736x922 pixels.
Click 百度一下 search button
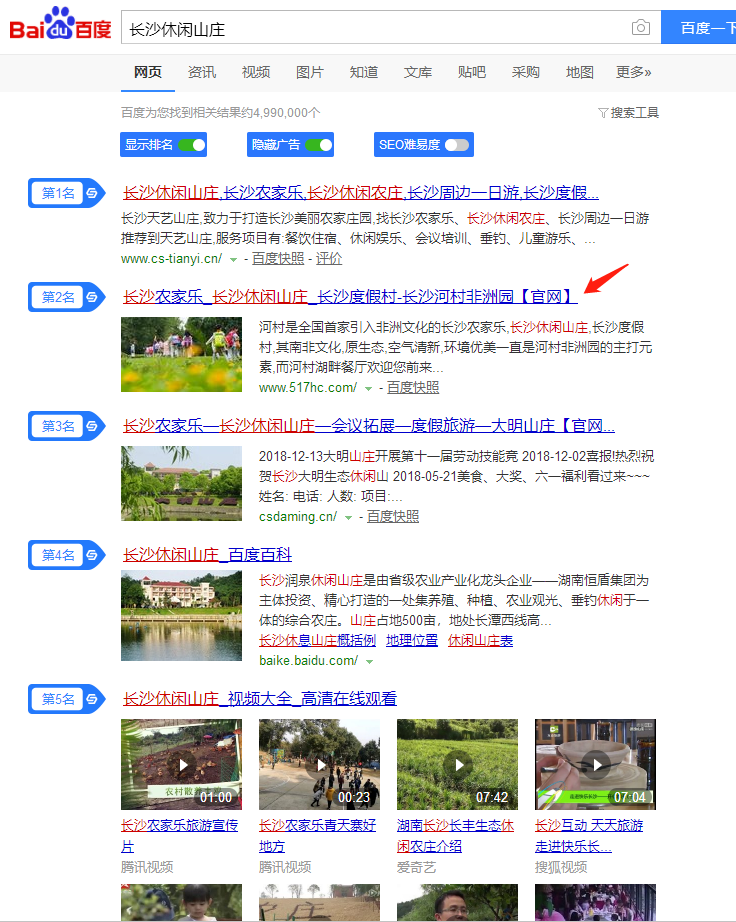coord(698,27)
